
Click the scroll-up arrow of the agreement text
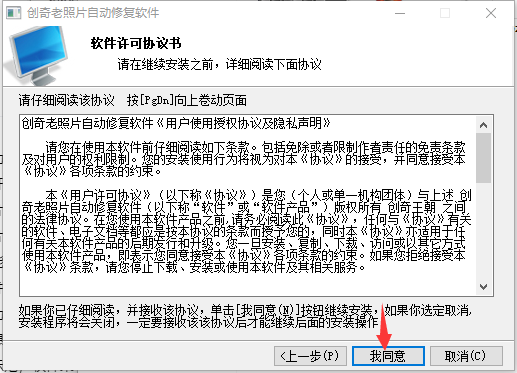[x=483, y=125]
